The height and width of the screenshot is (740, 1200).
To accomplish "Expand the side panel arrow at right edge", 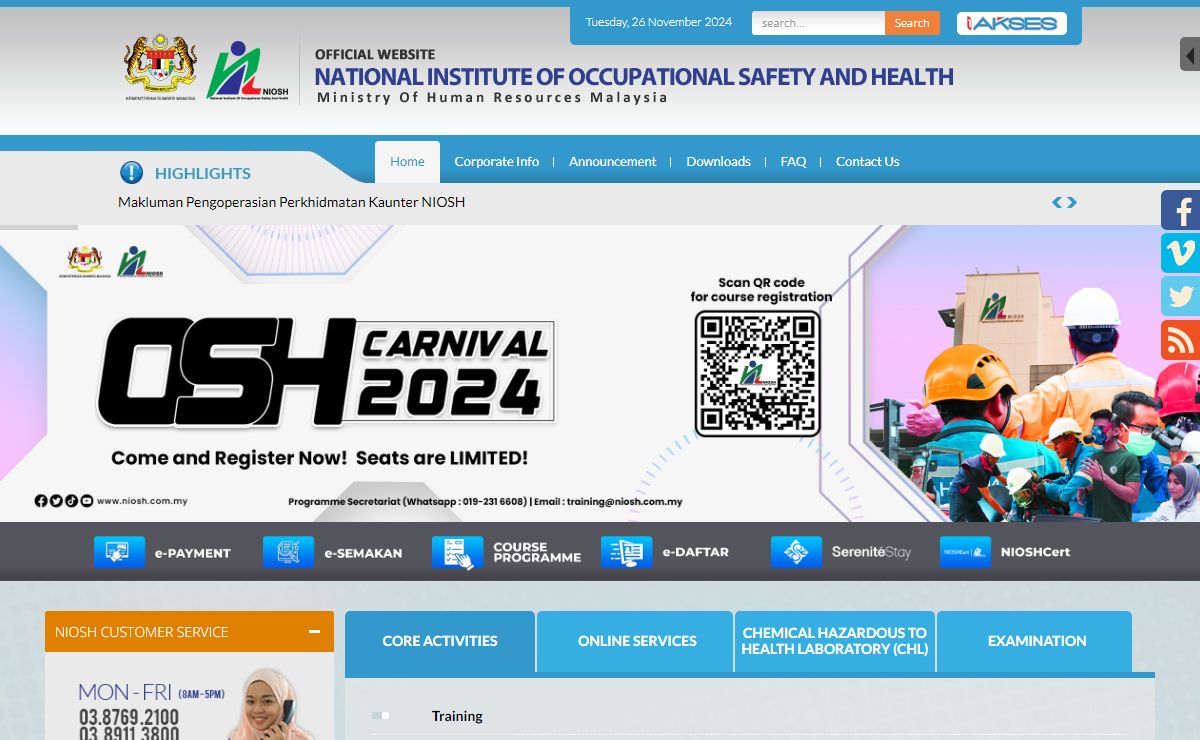I will pos(1190,54).
